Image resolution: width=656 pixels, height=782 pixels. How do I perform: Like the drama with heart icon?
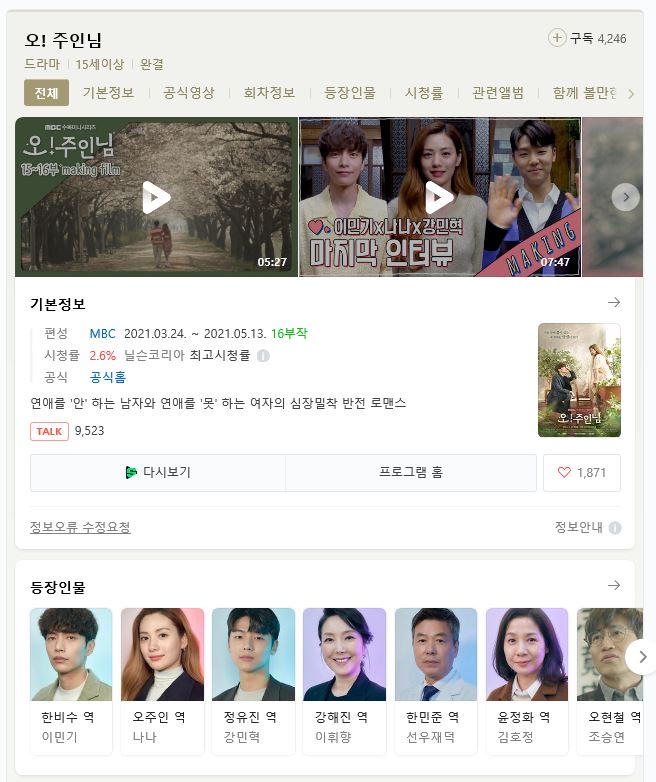(x=582, y=472)
